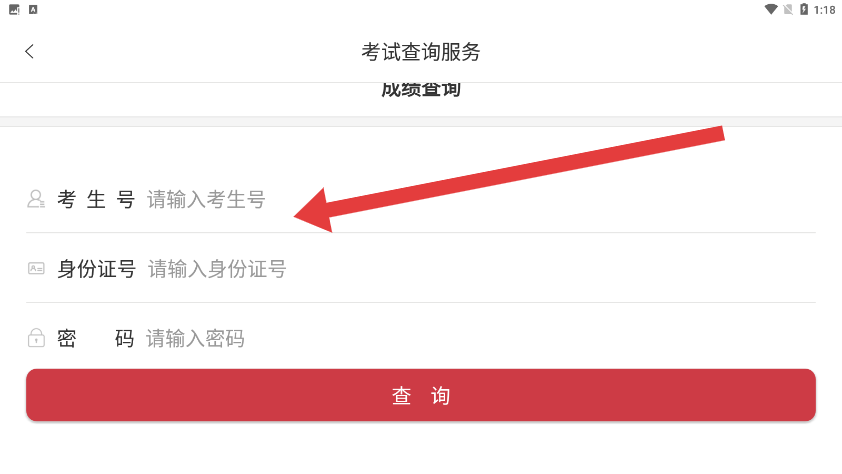Viewport: 842px width, 474px height.
Task: Focus the 请输入身份证号 input field
Action: click(481, 269)
